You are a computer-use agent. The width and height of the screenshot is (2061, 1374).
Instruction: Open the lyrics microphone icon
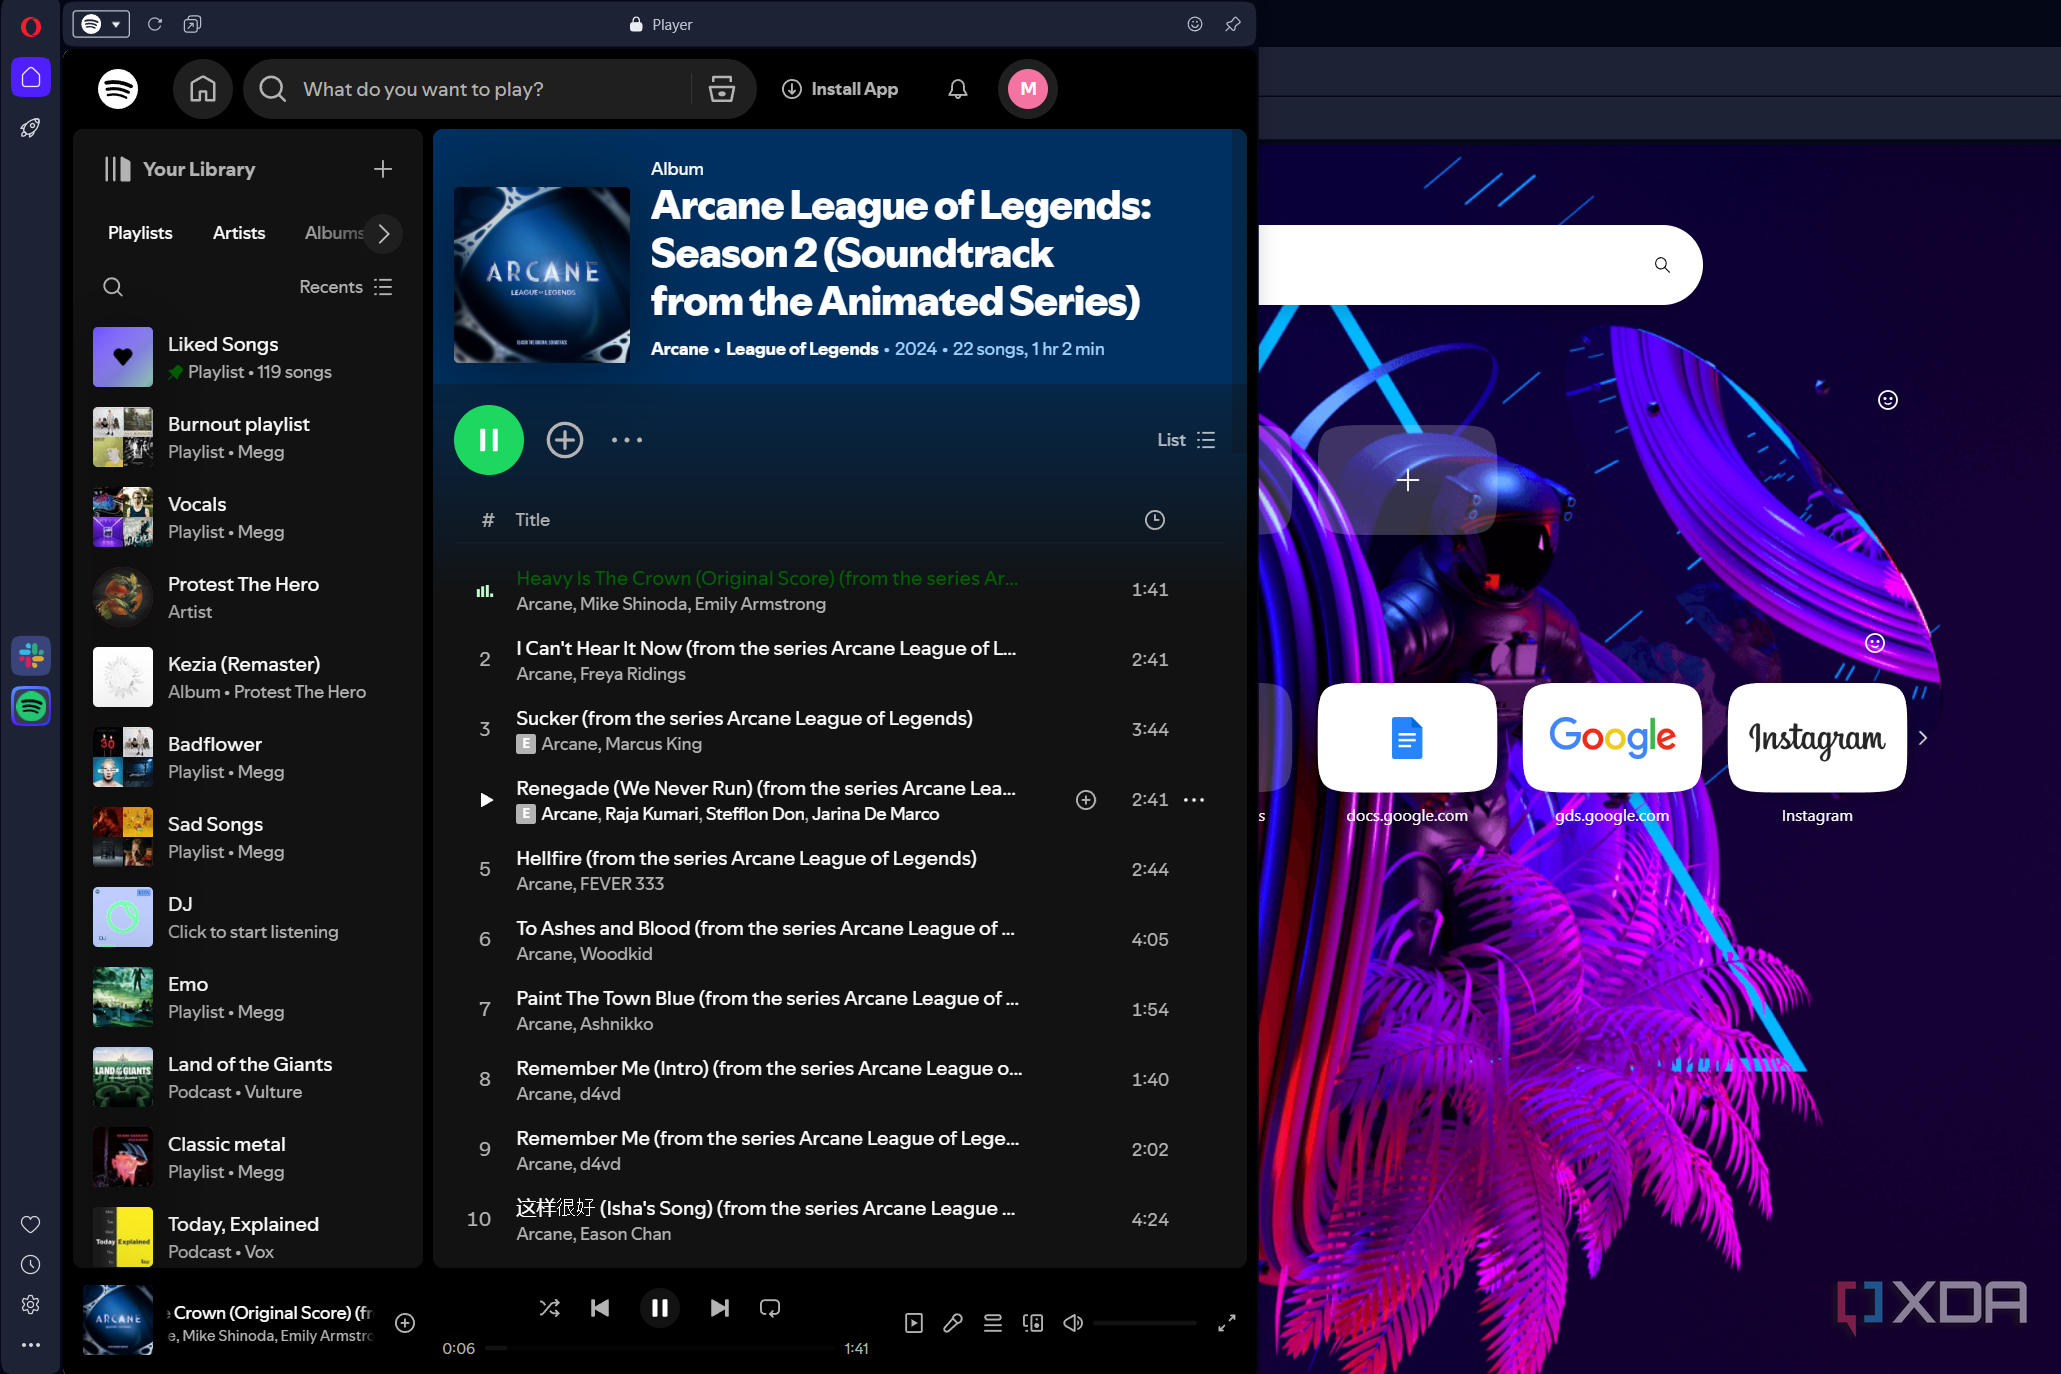[x=953, y=1323]
